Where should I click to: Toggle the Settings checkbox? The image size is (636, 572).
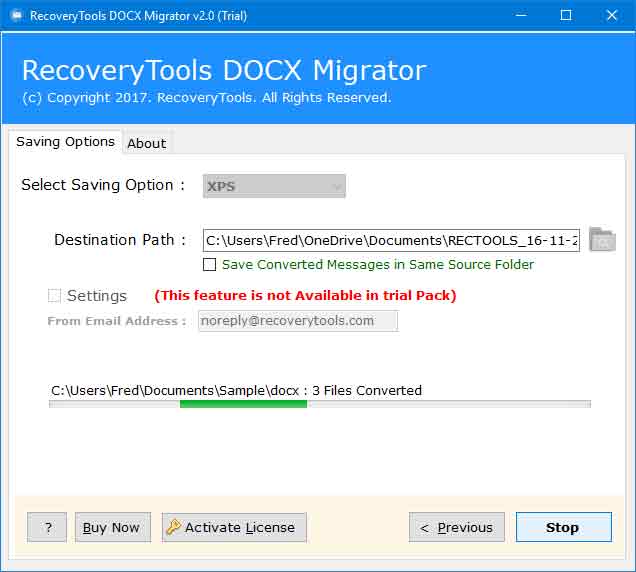pyautogui.click(x=54, y=295)
